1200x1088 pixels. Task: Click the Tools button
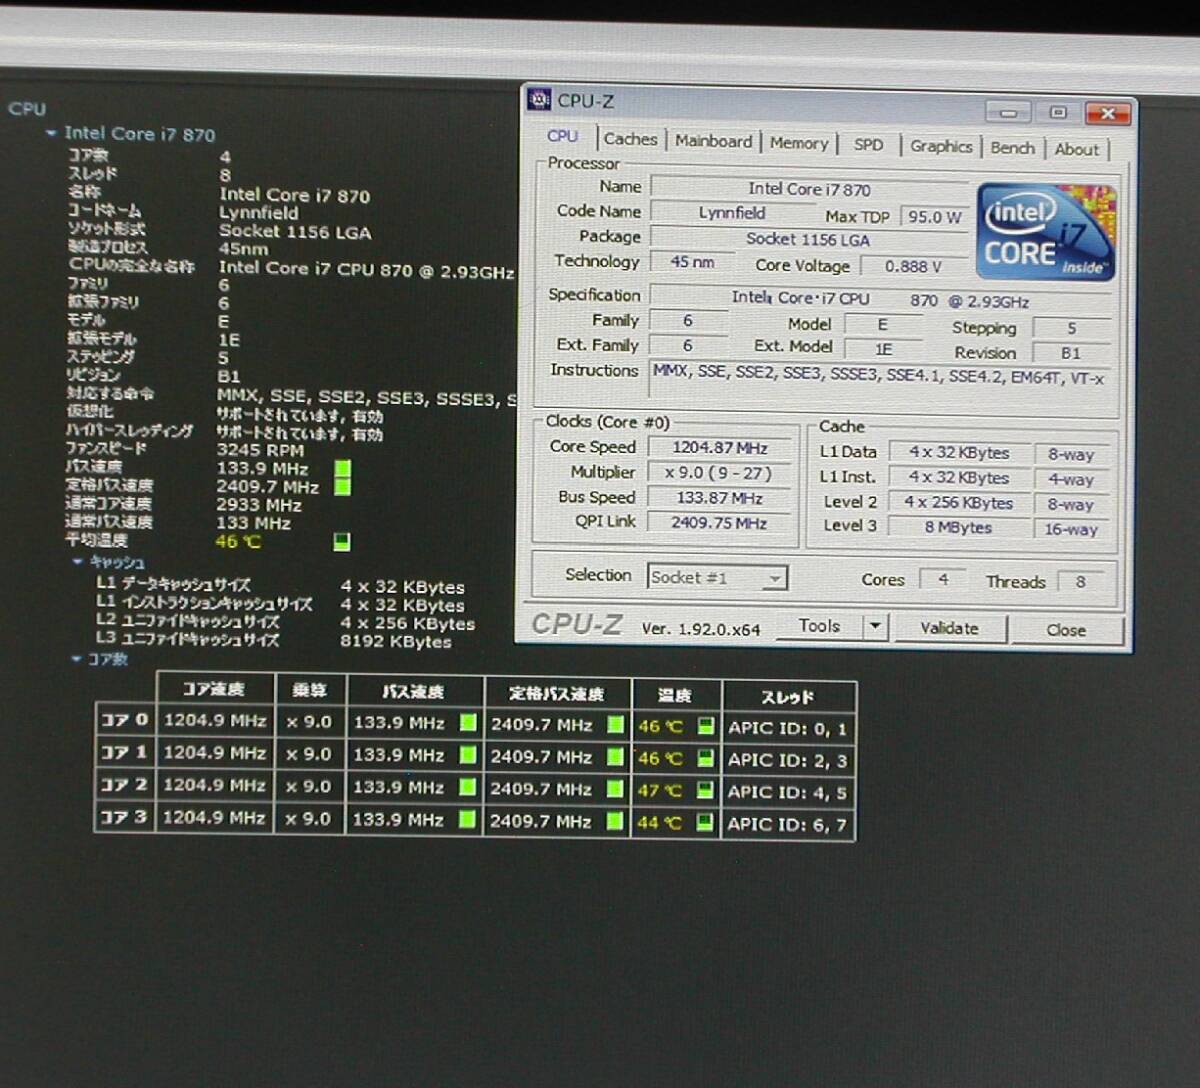click(819, 626)
